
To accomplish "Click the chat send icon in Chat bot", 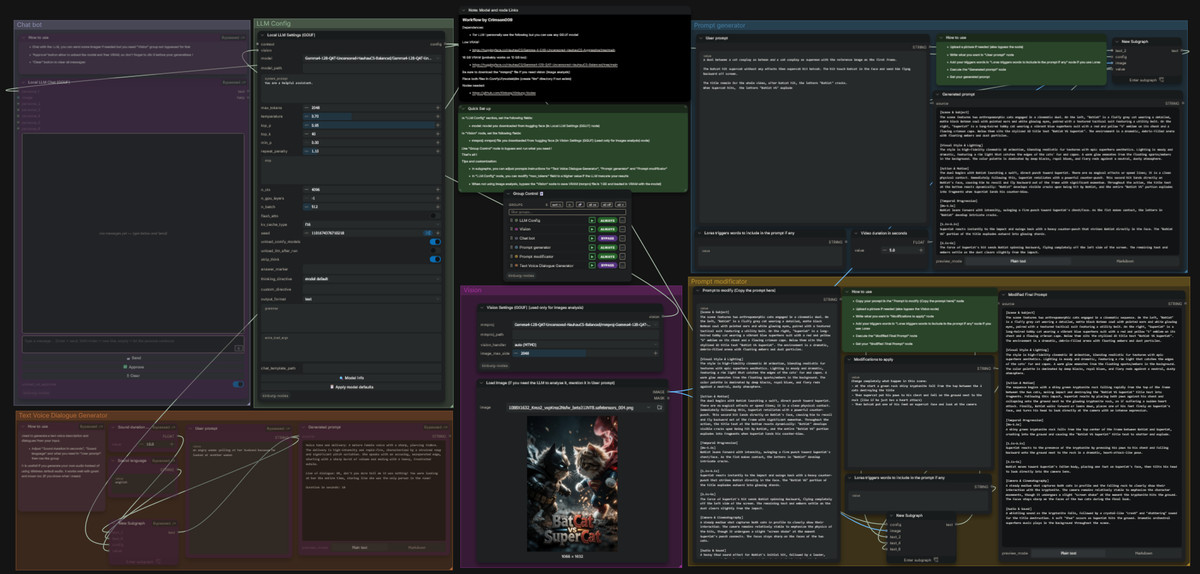I will [x=239, y=348].
